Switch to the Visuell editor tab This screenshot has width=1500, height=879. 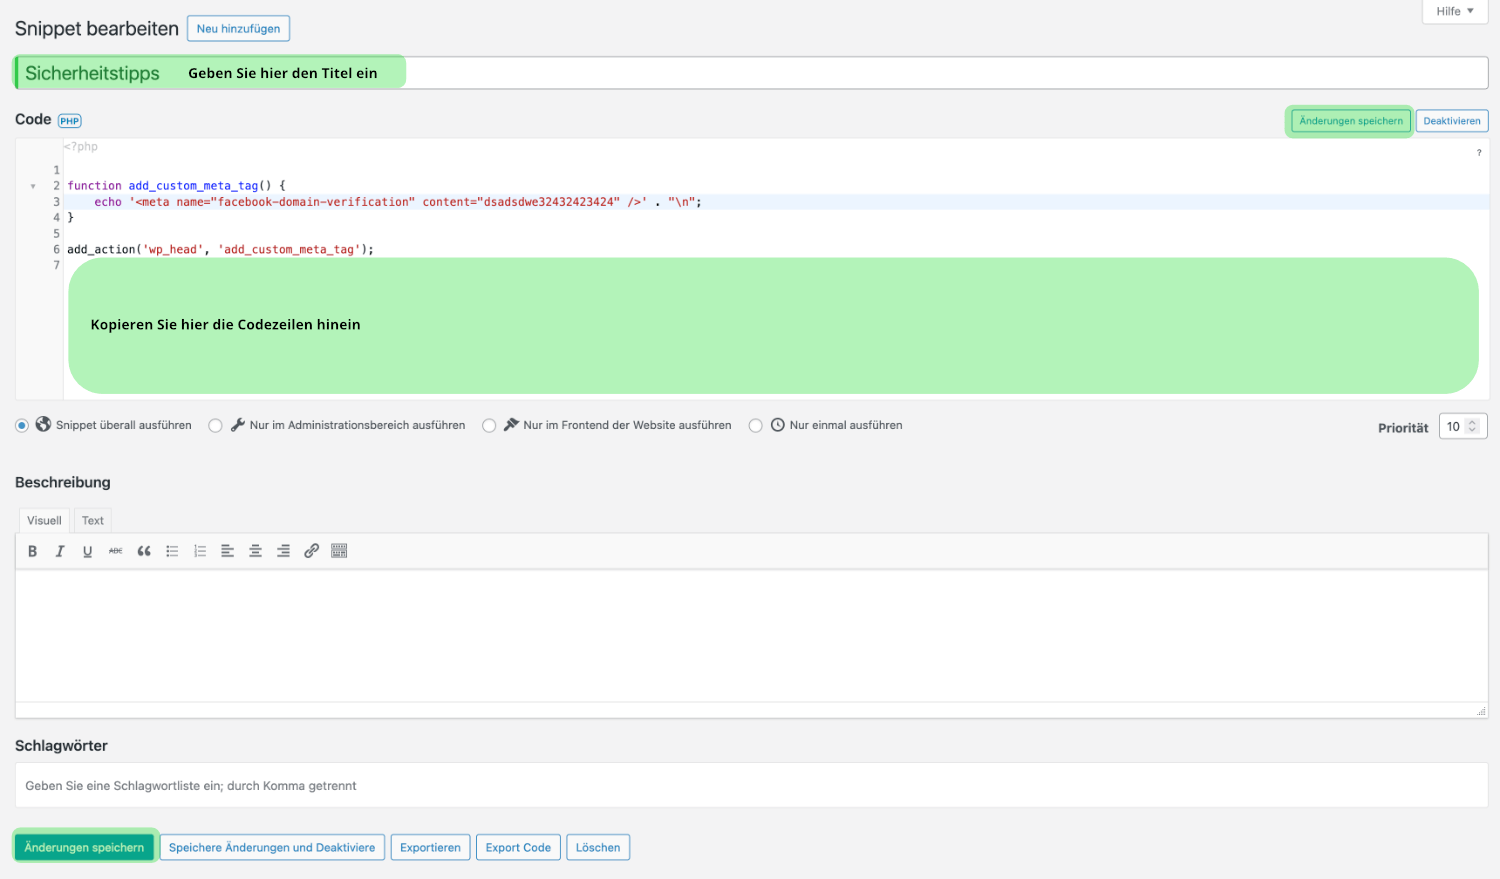pyautogui.click(x=44, y=520)
